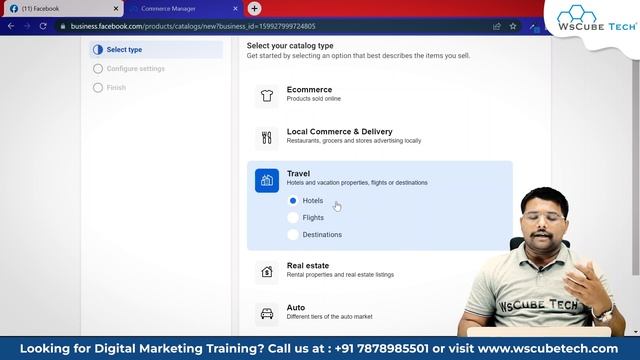Click the Select type half-circle step icon
This screenshot has width=640, height=360.
(98, 50)
